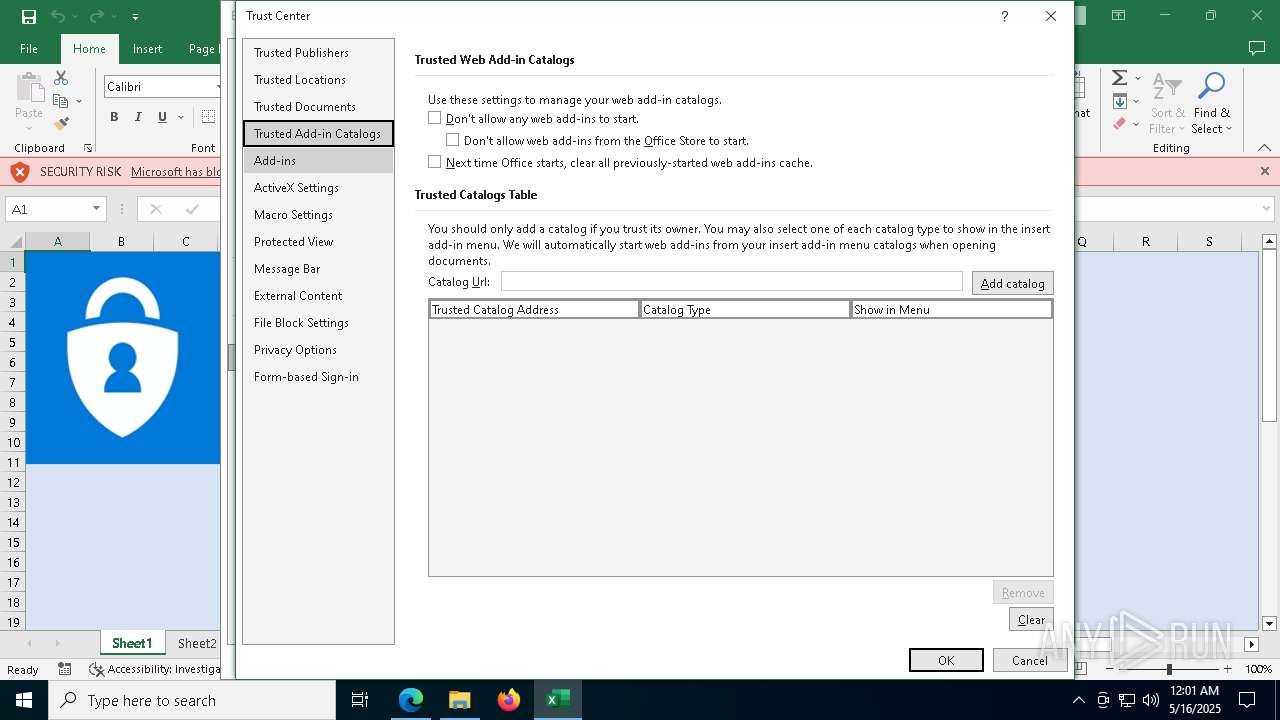Click the Paste clipboard icon
This screenshot has height=720, width=1280.
click(x=29, y=88)
